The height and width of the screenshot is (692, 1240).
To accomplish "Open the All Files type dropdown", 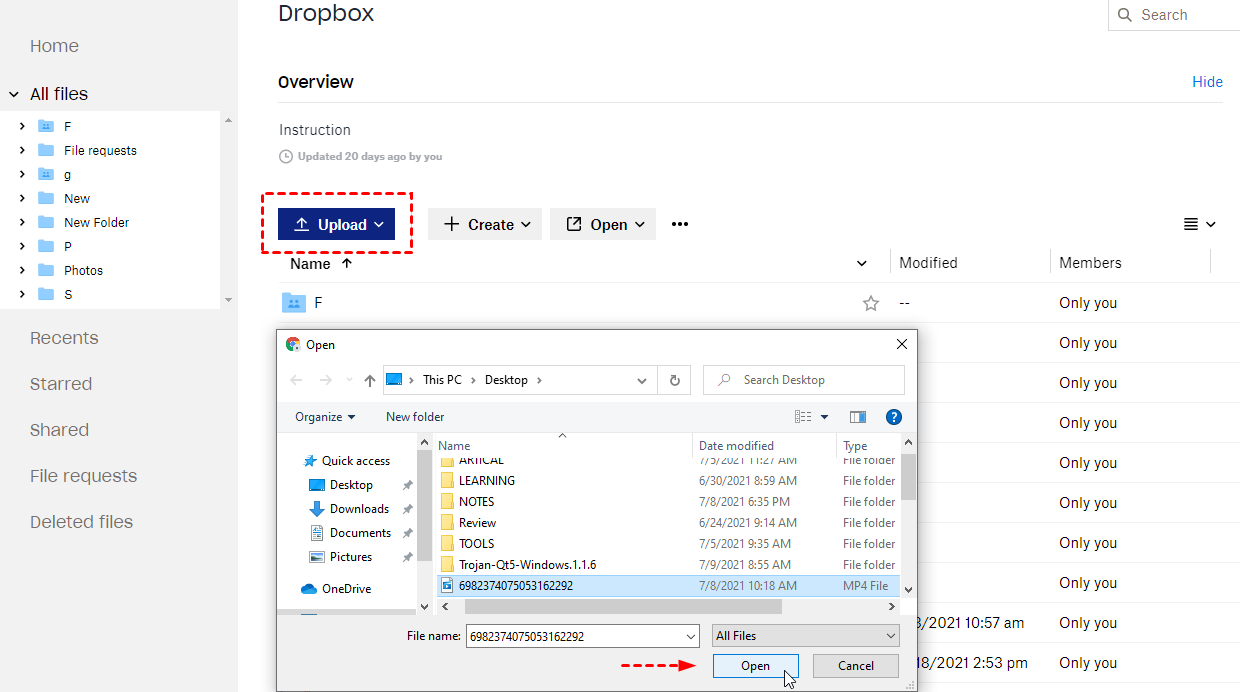I will tap(806, 636).
